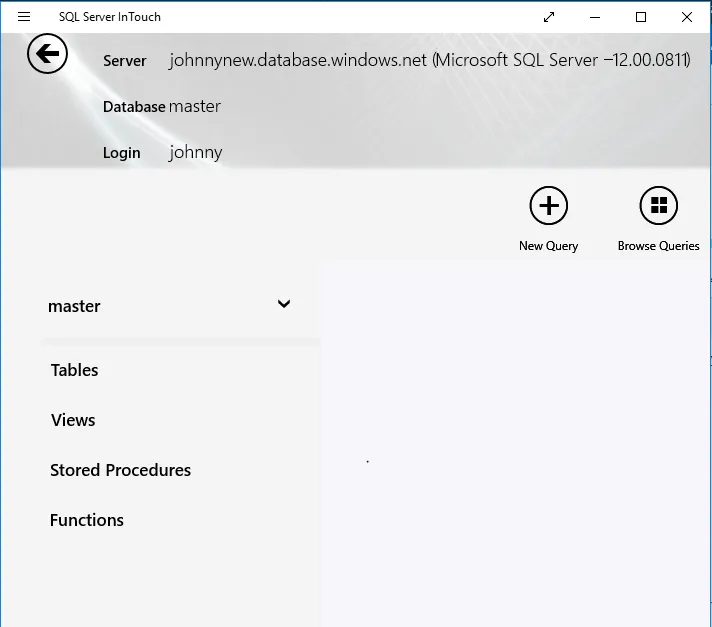Viewport: 712px width, 627px height.
Task: Select the server name johnnynew.database.windows.net
Action: click(x=298, y=60)
